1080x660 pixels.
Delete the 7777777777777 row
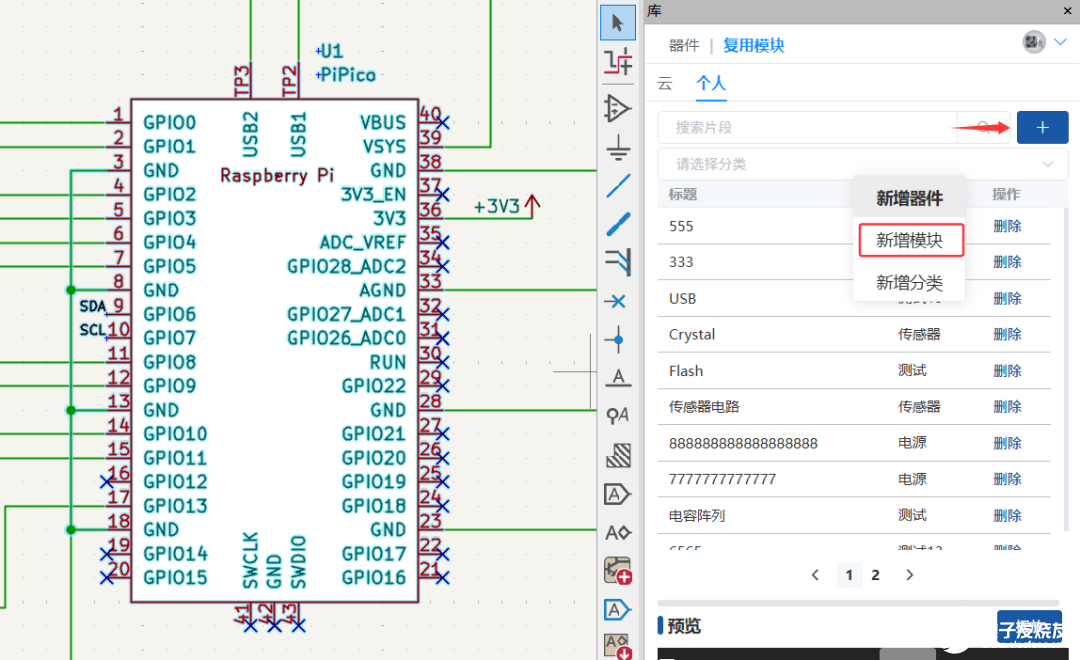coord(1007,479)
